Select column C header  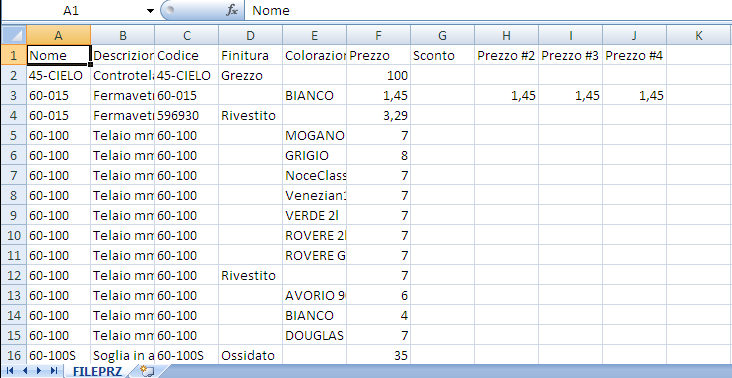(186, 35)
